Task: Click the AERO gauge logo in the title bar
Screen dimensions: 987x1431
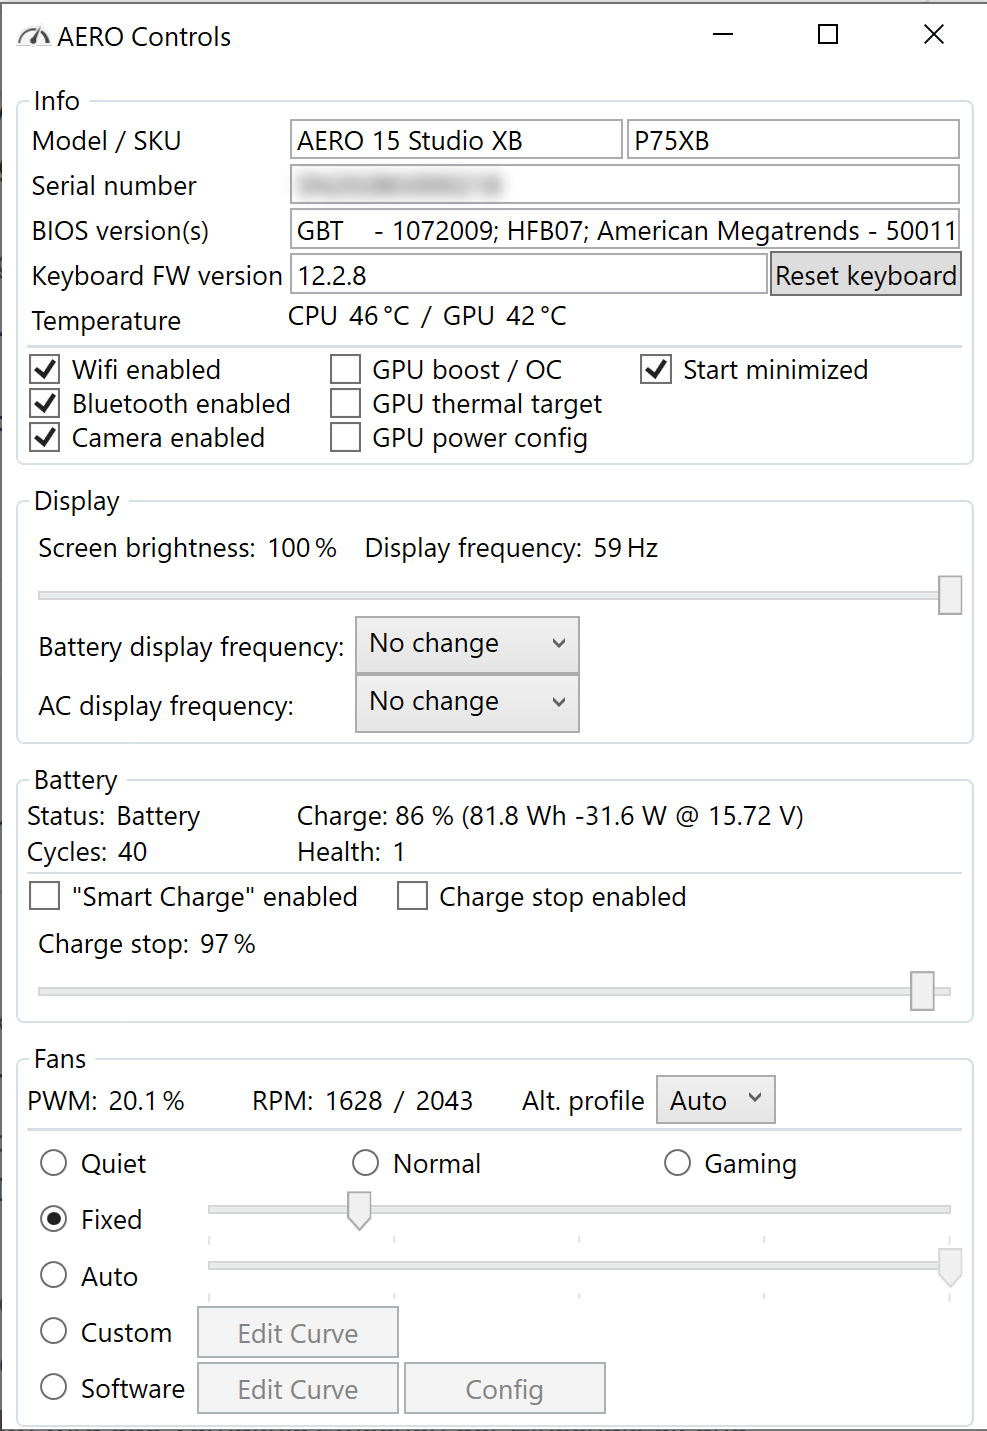Action: 33,36
